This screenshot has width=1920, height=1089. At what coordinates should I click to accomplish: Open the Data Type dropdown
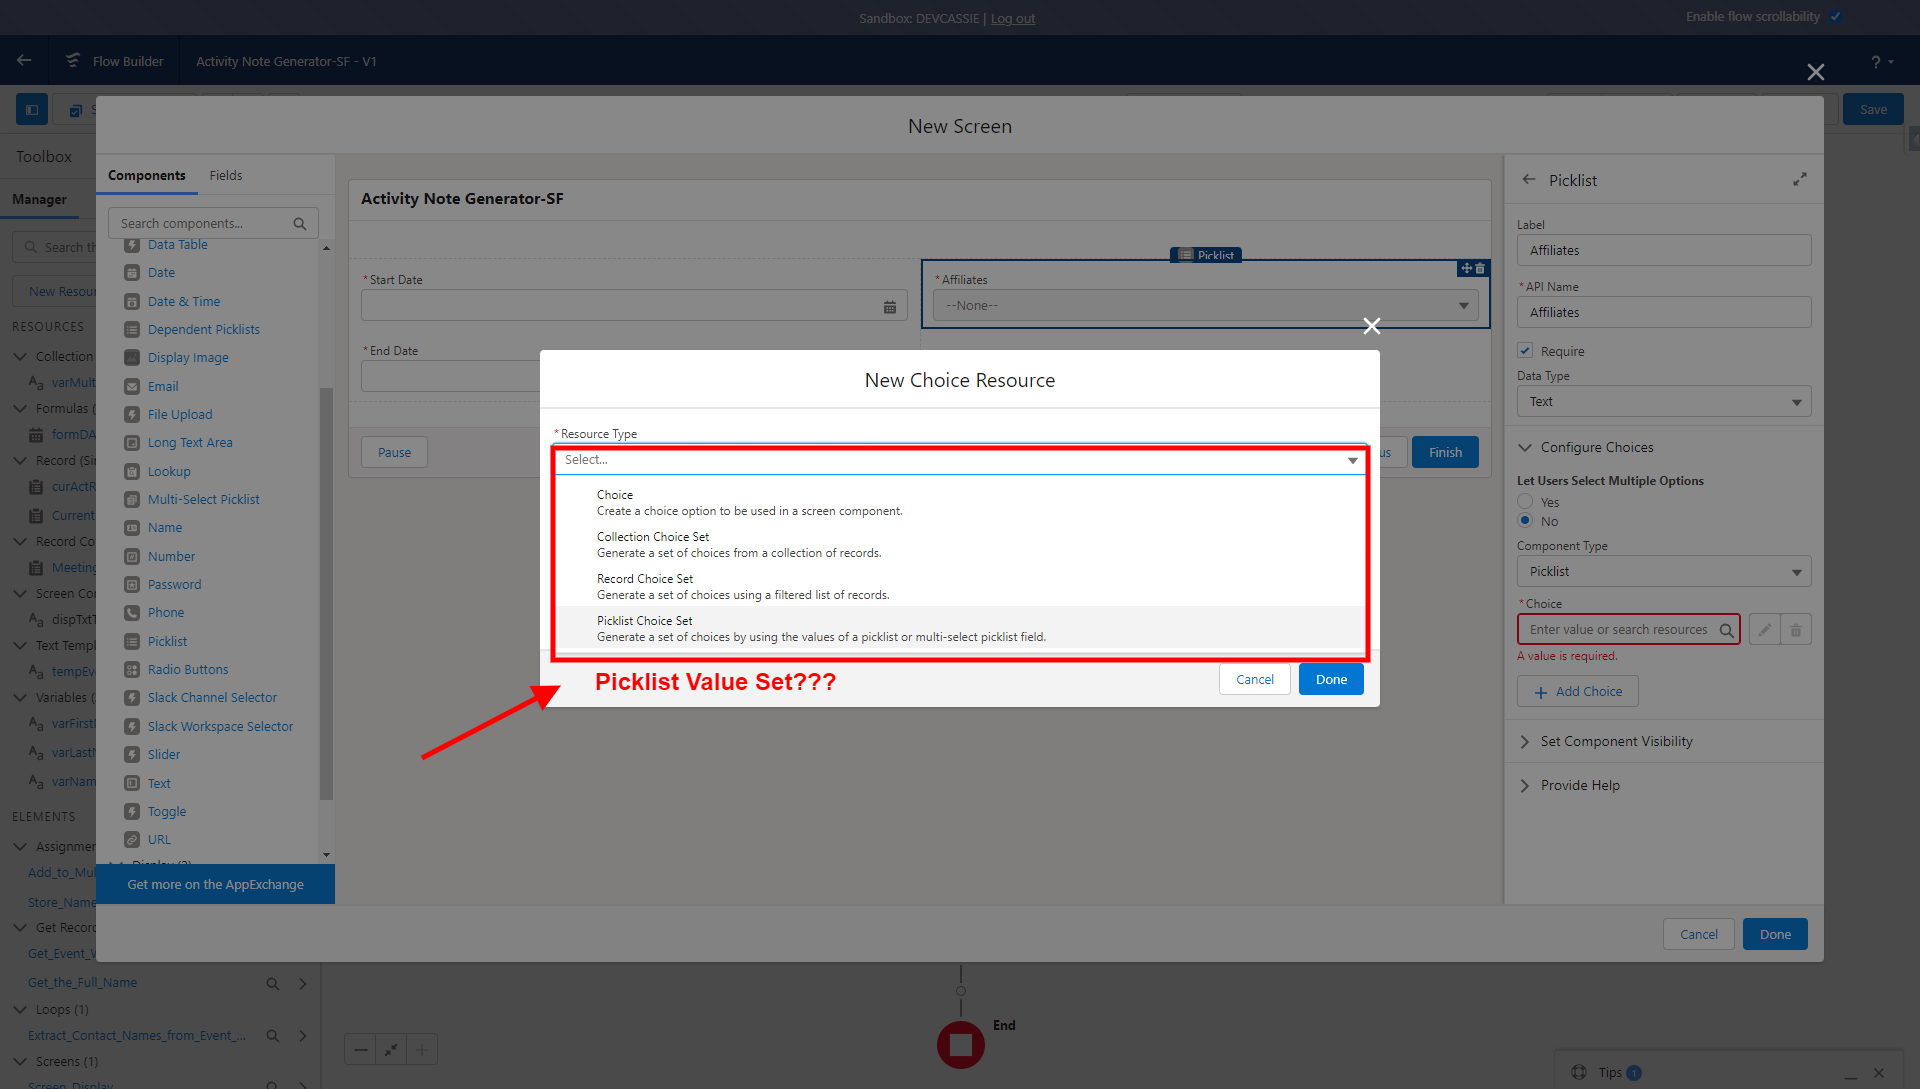point(1662,401)
